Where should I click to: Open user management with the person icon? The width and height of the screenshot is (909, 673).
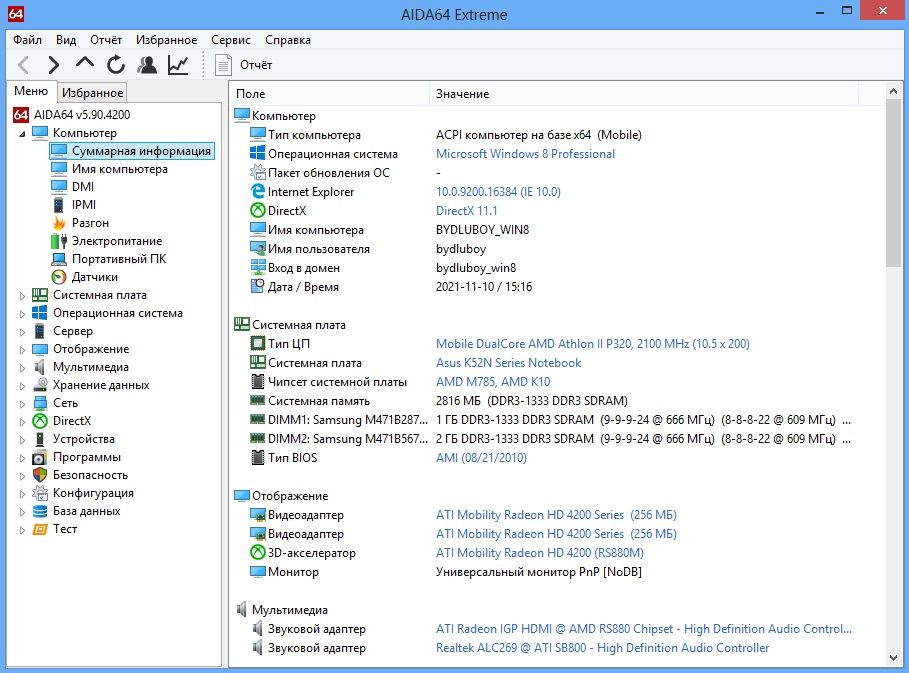[147, 65]
